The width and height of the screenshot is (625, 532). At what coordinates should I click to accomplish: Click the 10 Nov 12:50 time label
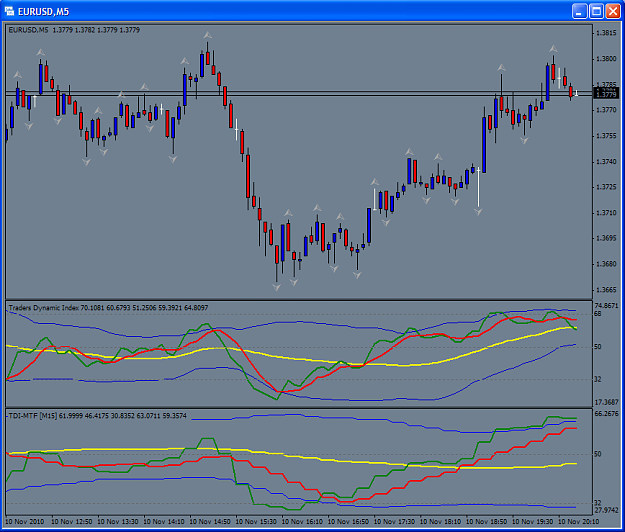(71, 521)
